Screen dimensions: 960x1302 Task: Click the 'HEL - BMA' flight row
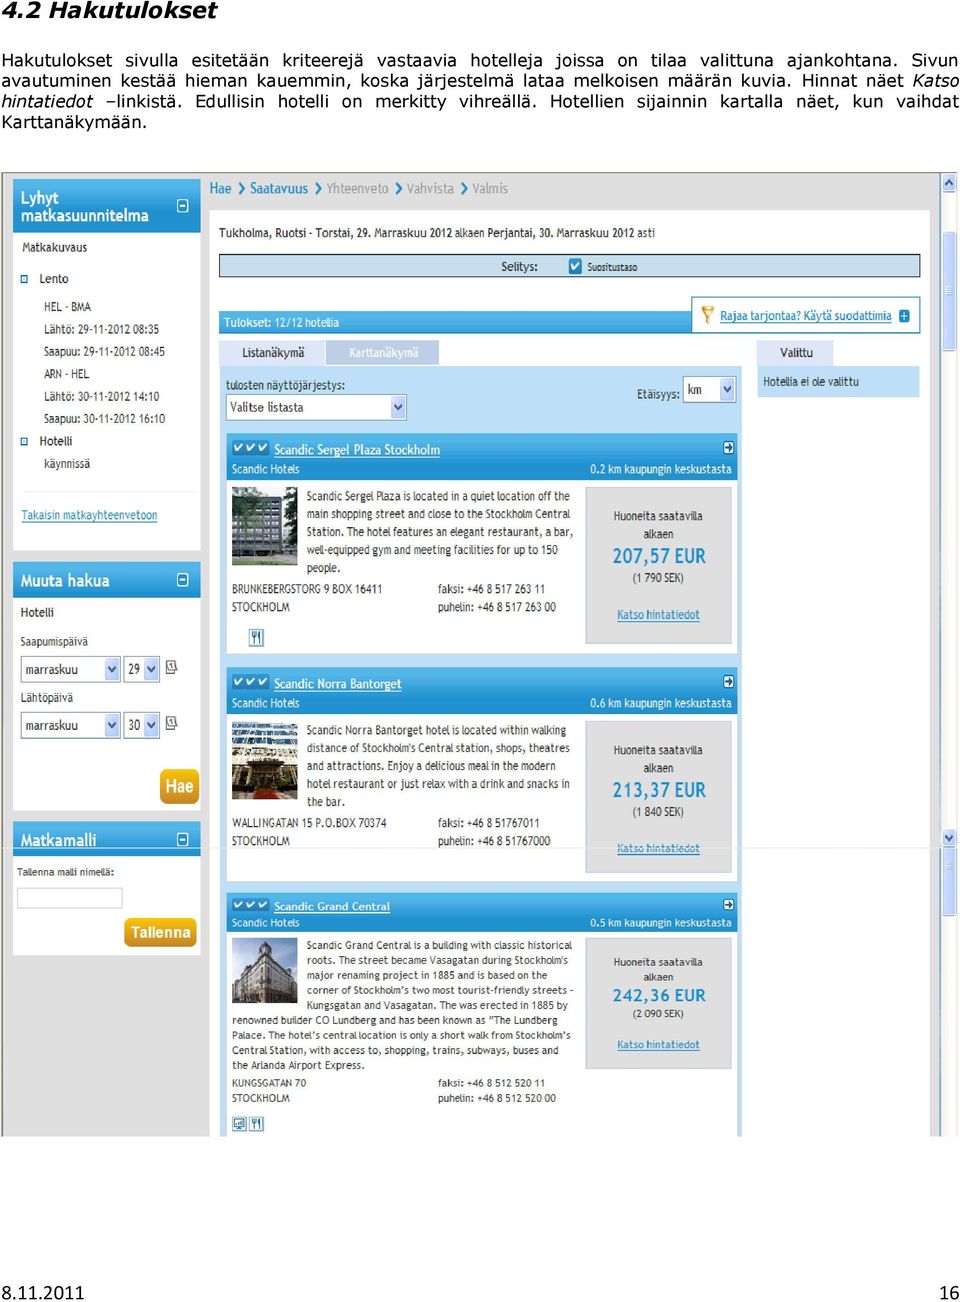click(67, 307)
